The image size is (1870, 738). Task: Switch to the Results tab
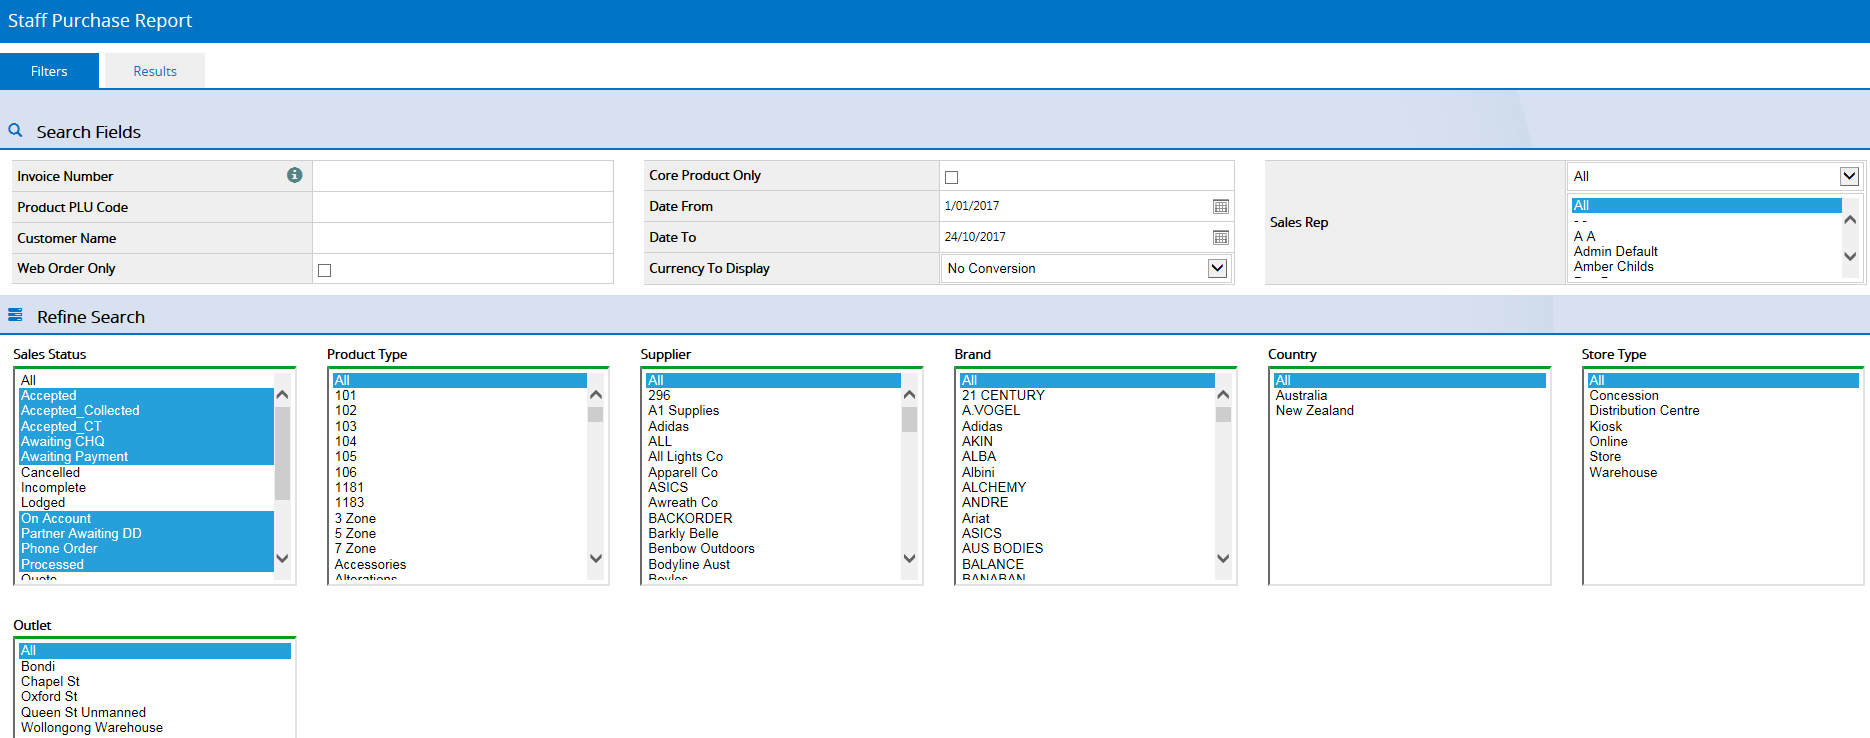(x=155, y=71)
